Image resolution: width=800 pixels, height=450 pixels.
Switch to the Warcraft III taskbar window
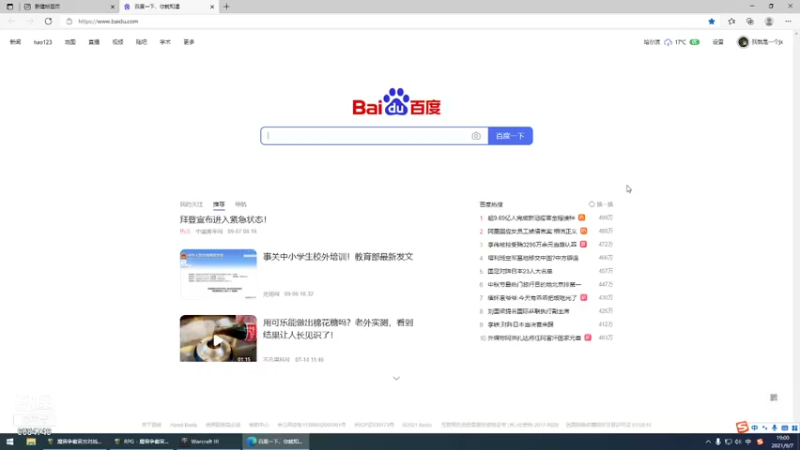click(x=208, y=442)
